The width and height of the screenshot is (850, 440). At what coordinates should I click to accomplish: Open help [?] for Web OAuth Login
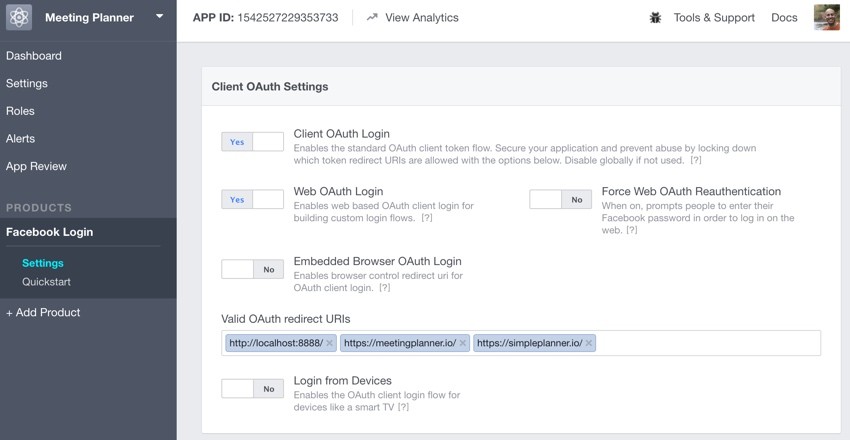point(427,218)
